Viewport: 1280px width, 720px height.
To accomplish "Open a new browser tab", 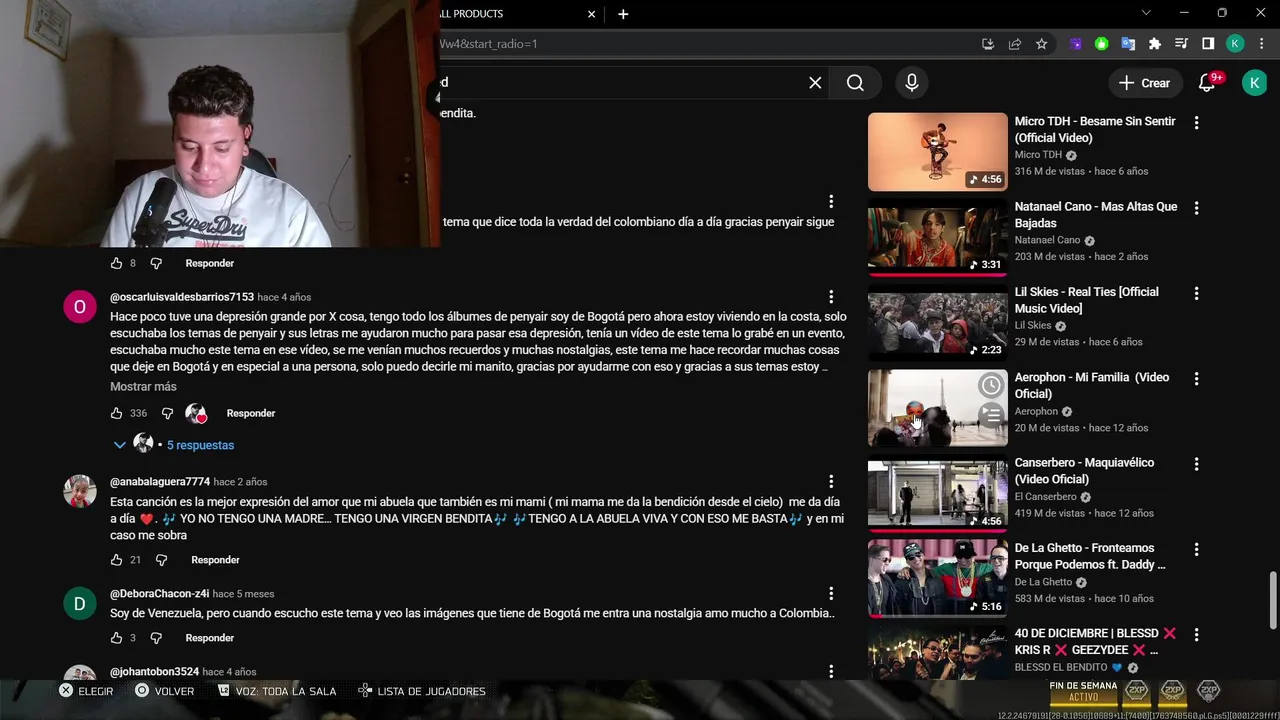I will 623,14.
